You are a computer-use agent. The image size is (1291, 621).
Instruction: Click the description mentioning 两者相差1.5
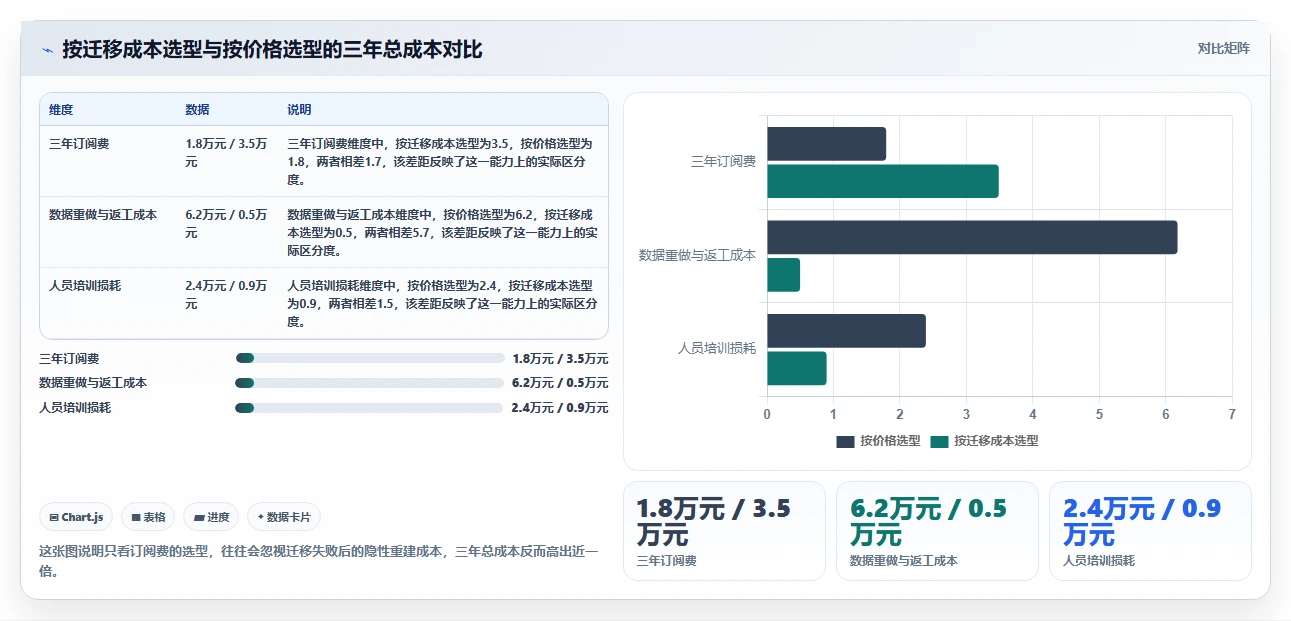(x=441, y=304)
